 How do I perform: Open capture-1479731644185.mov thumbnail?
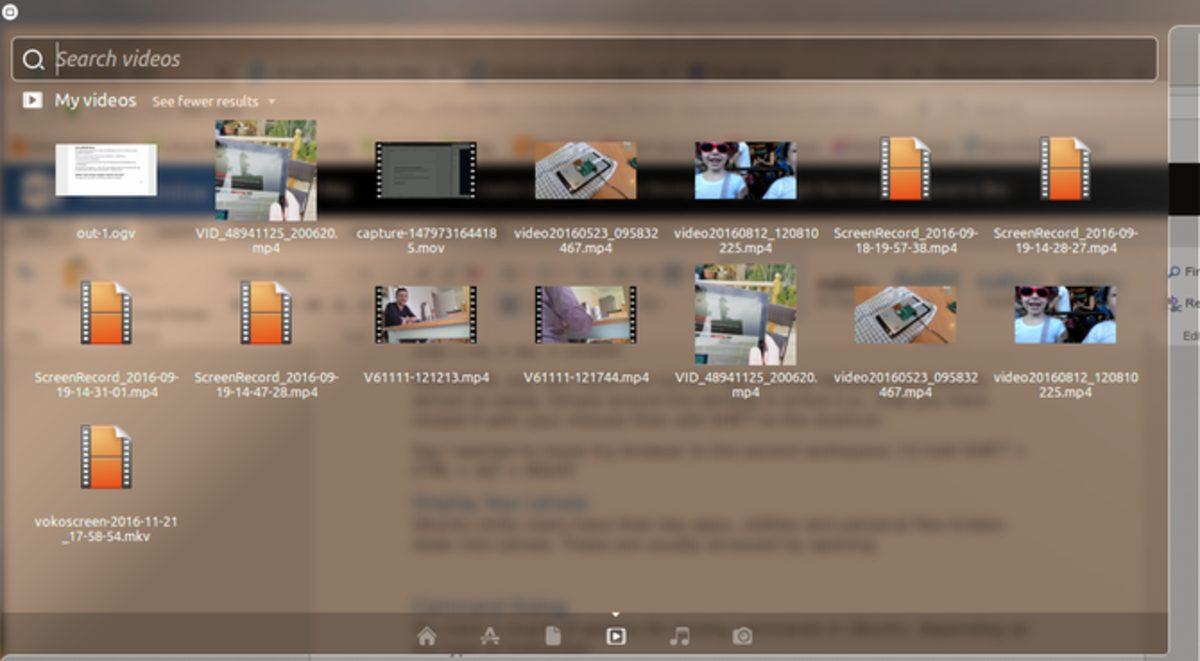pyautogui.click(x=425, y=169)
